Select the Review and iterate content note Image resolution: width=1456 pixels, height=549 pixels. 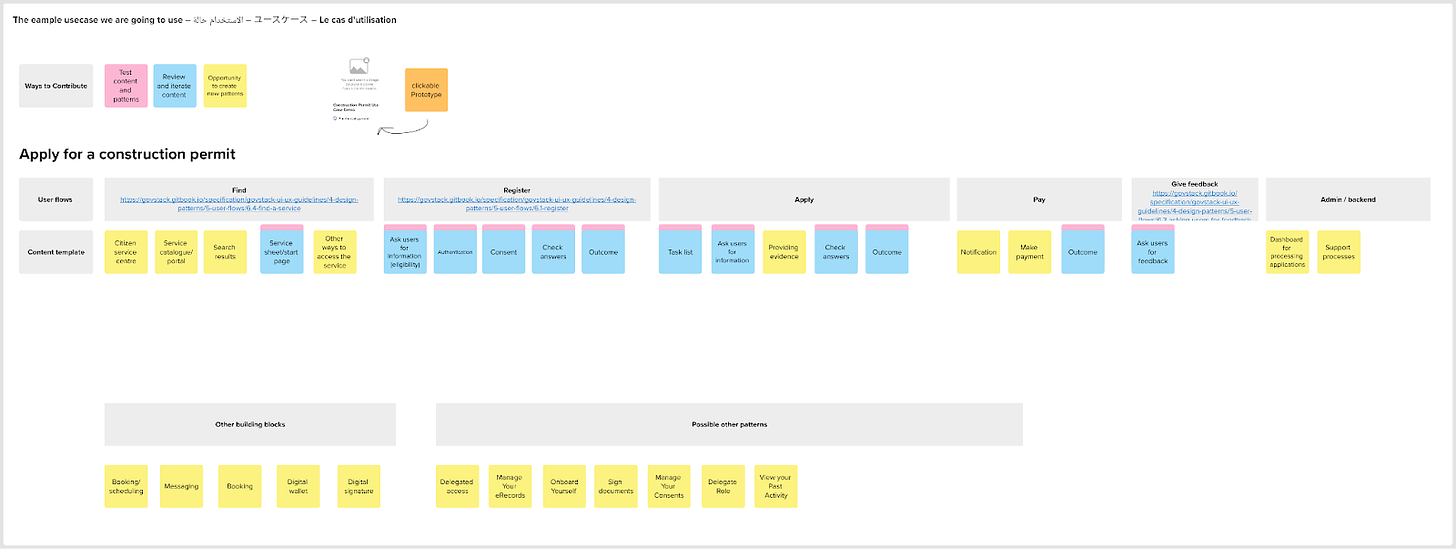[x=175, y=86]
